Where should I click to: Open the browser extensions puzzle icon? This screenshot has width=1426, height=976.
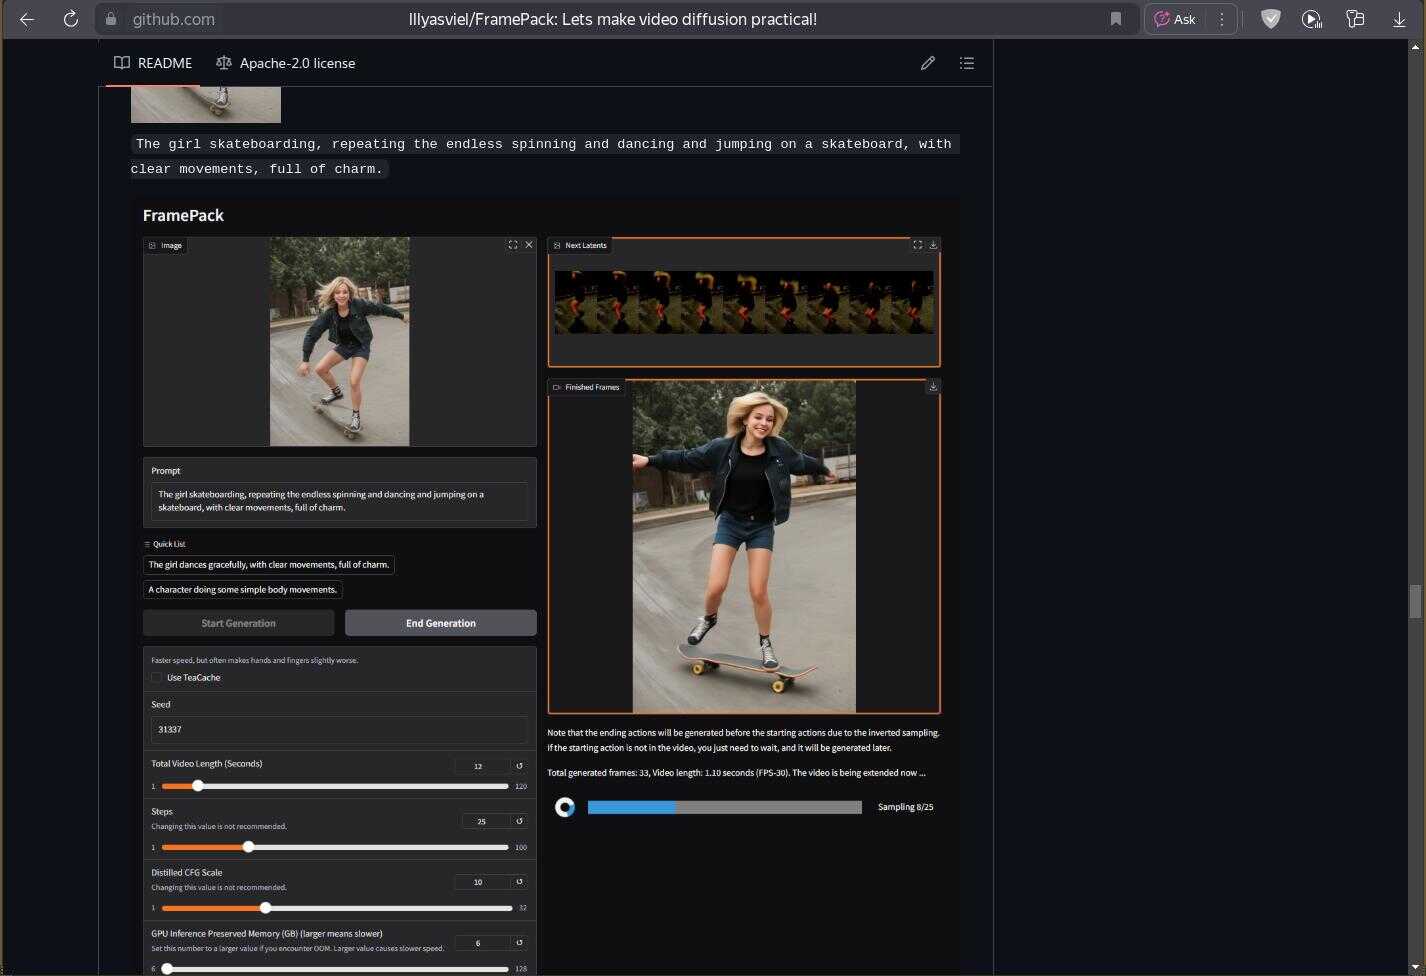(1355, 19)
